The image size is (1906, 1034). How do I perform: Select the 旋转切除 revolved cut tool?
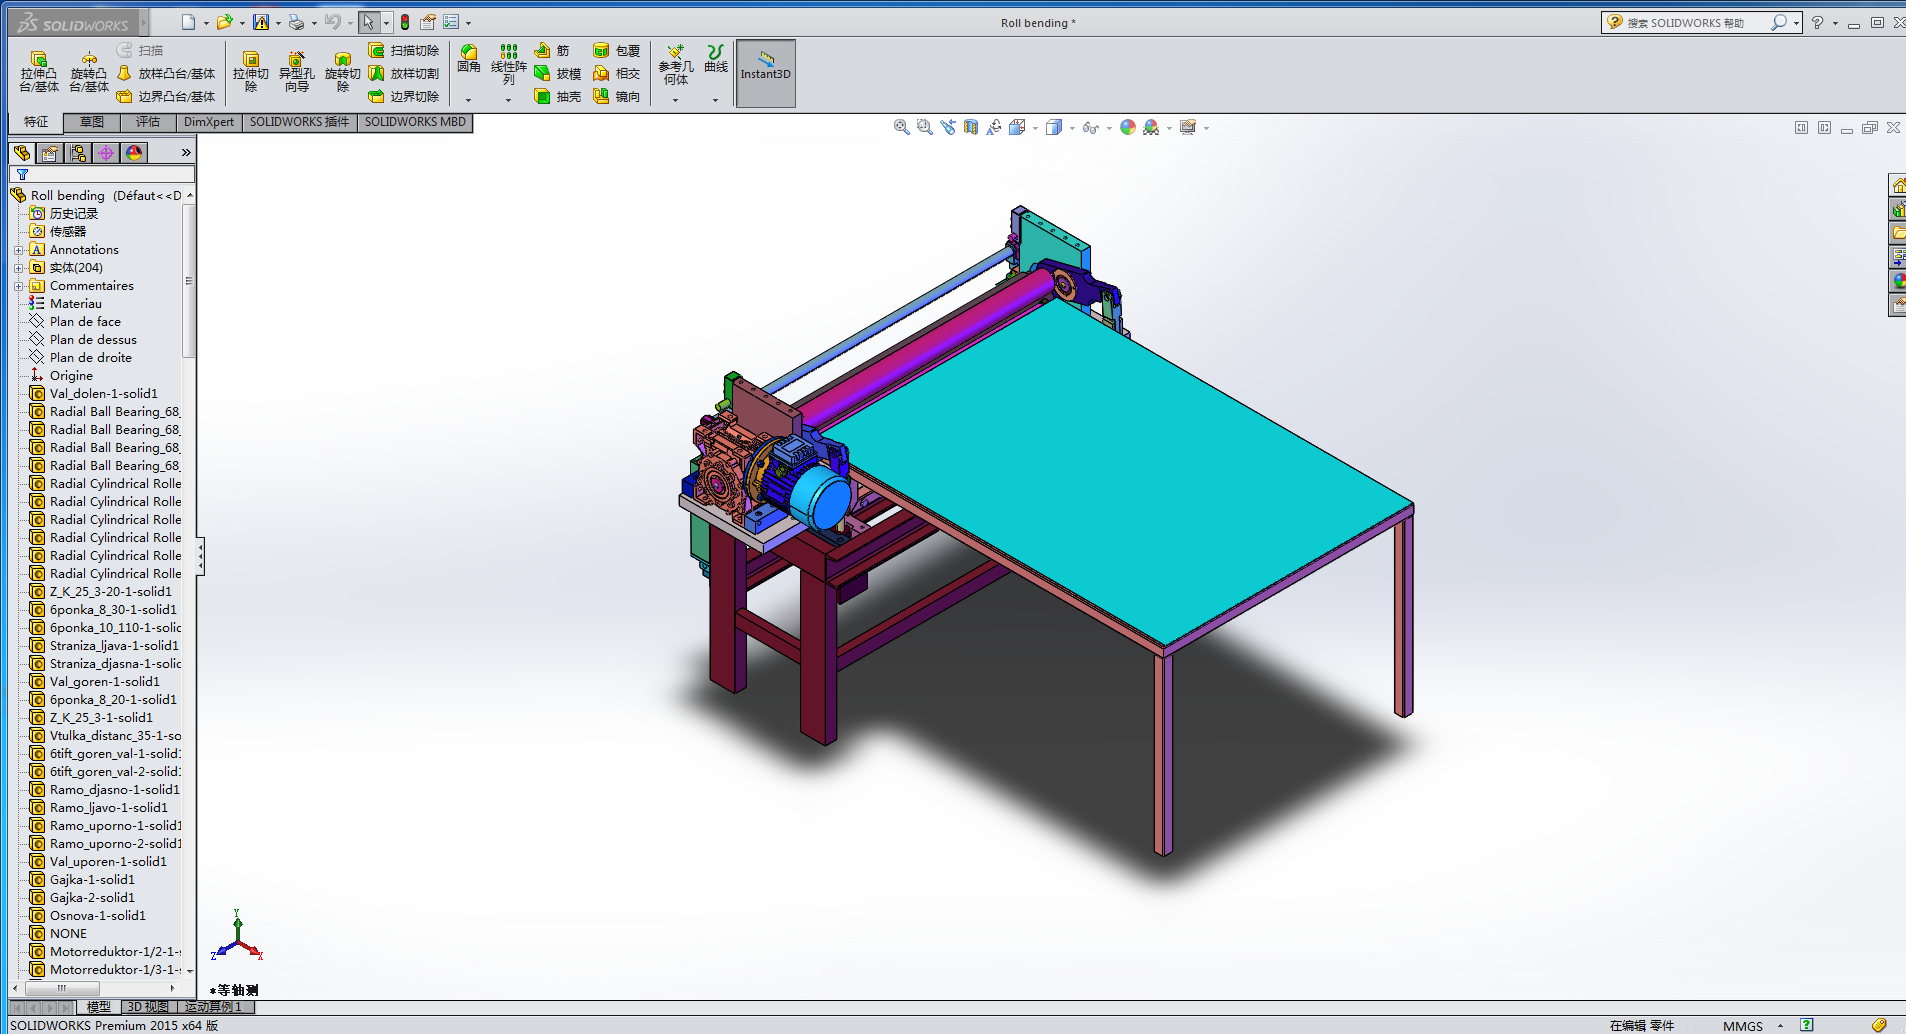(x=343, y=73)
